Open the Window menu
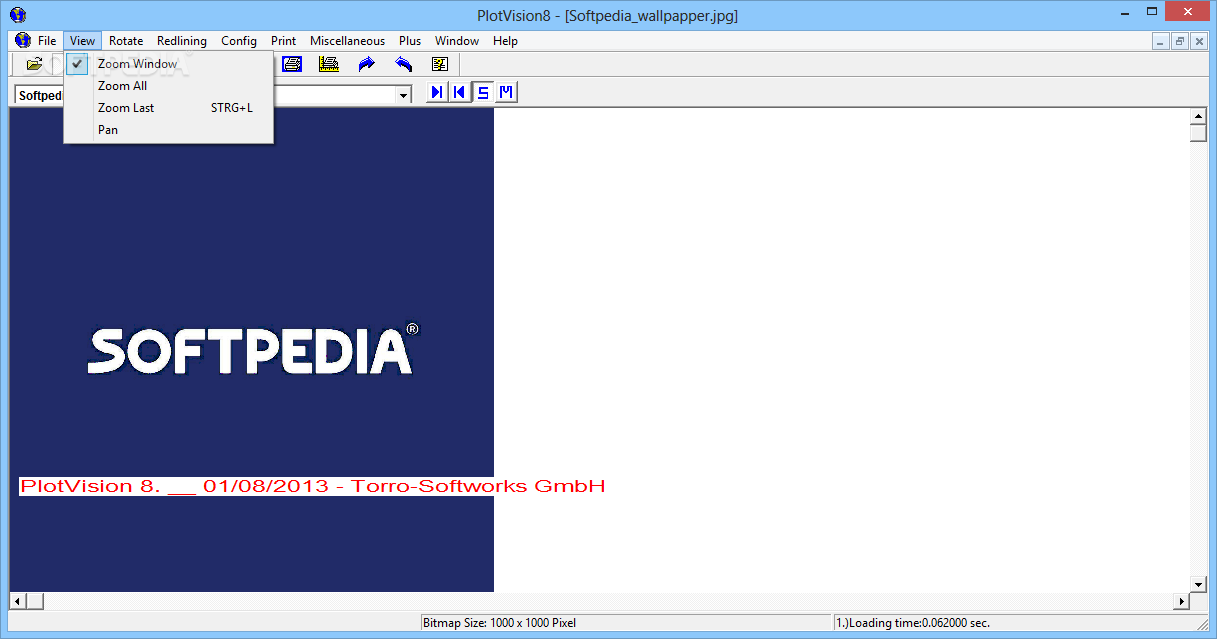This screenshot has height=639, width=1217. (457, 41)
